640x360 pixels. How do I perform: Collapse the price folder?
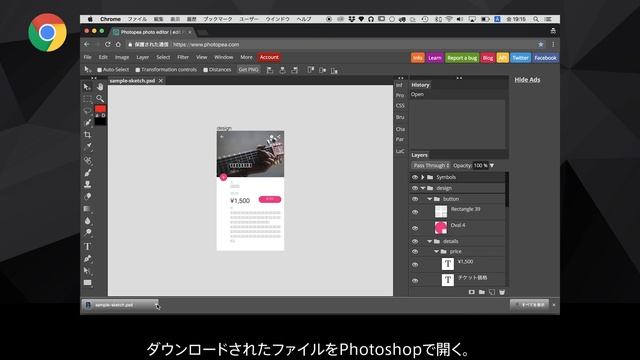(x=436, y=251)
